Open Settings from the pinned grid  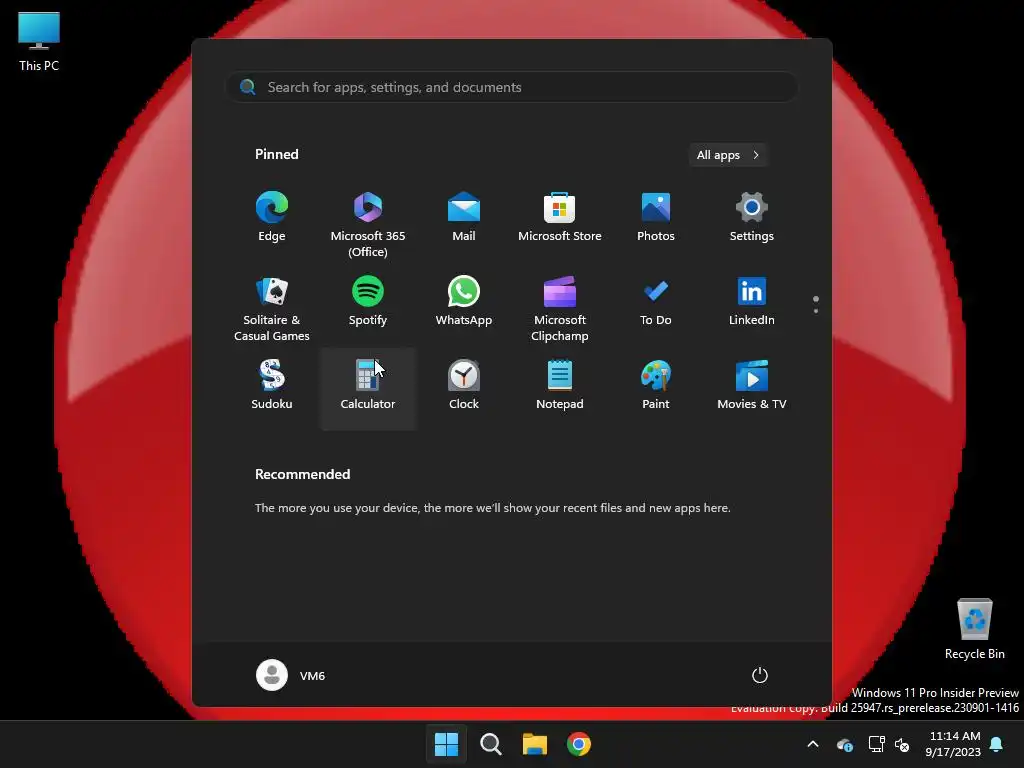pyautogui.click(x=752, y=217)
